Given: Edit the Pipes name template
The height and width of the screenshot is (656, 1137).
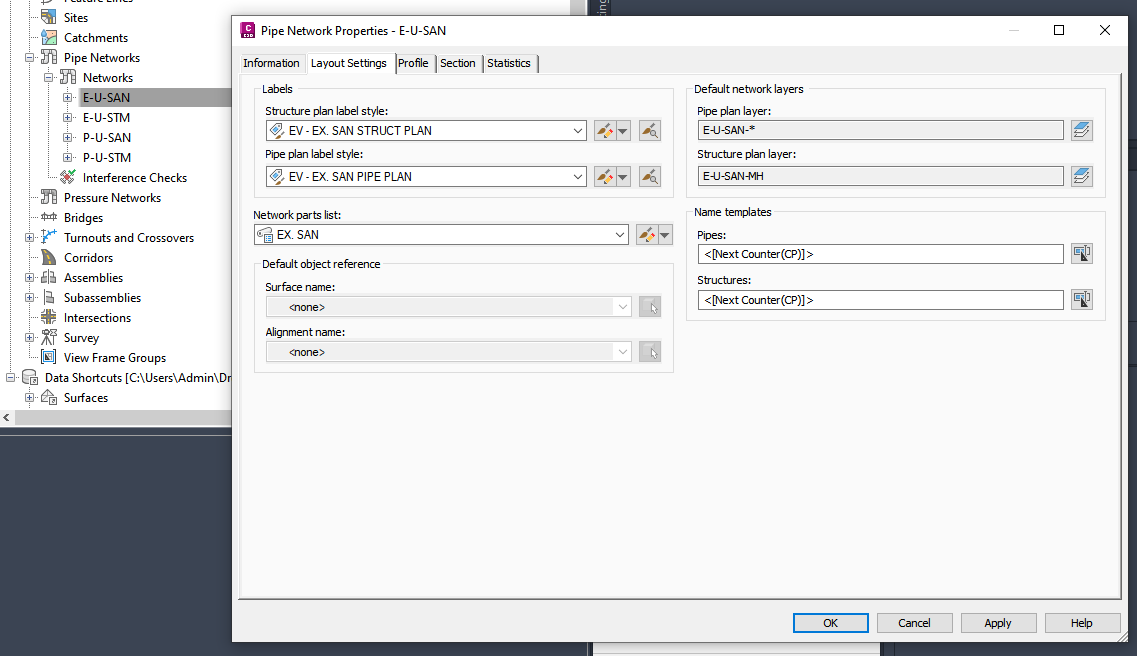Looking at the screenshot, I should [1081, 254].
